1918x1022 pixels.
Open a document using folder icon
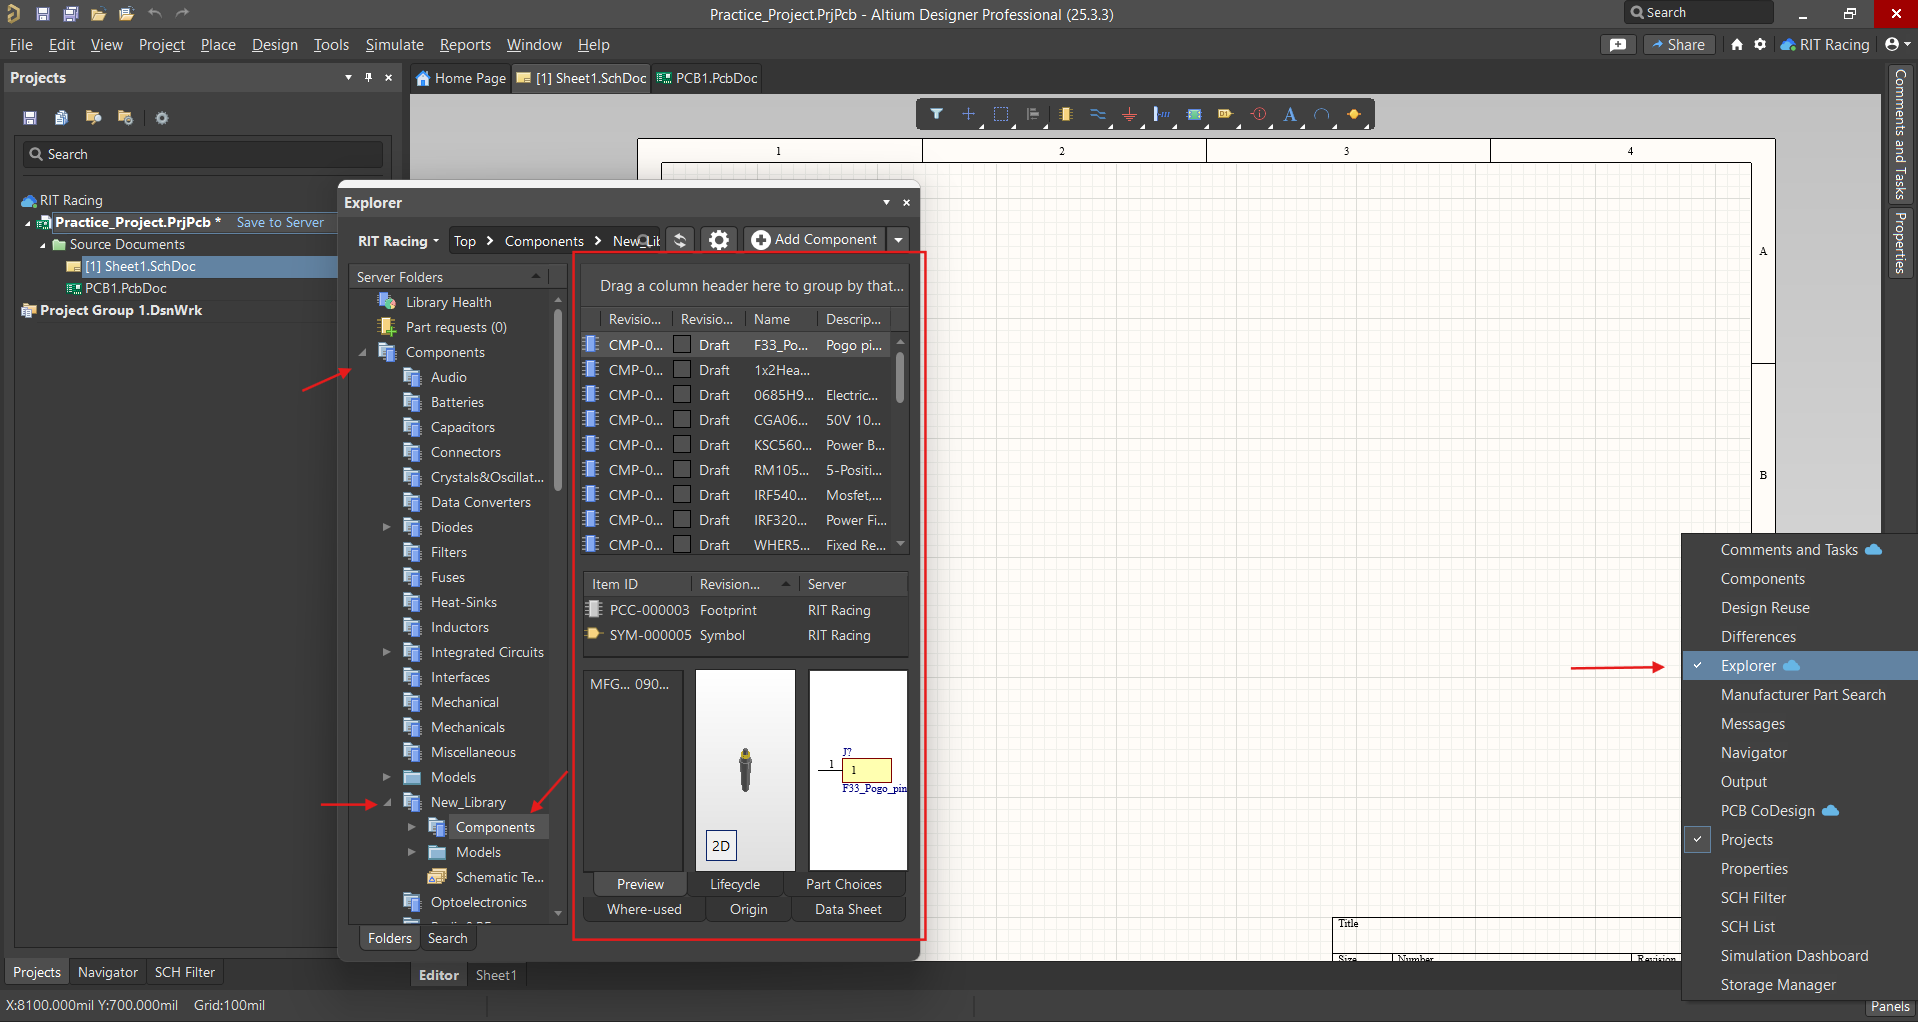(x=98, y=14)
